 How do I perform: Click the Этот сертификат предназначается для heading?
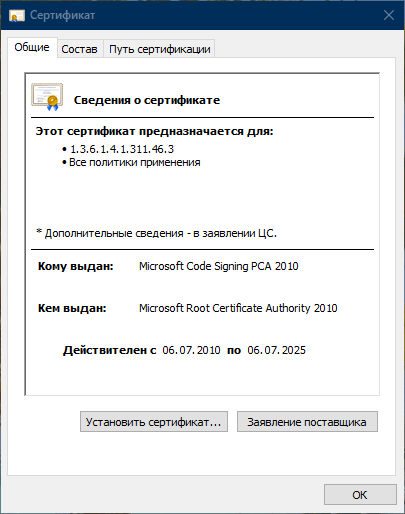pos(154,131)
